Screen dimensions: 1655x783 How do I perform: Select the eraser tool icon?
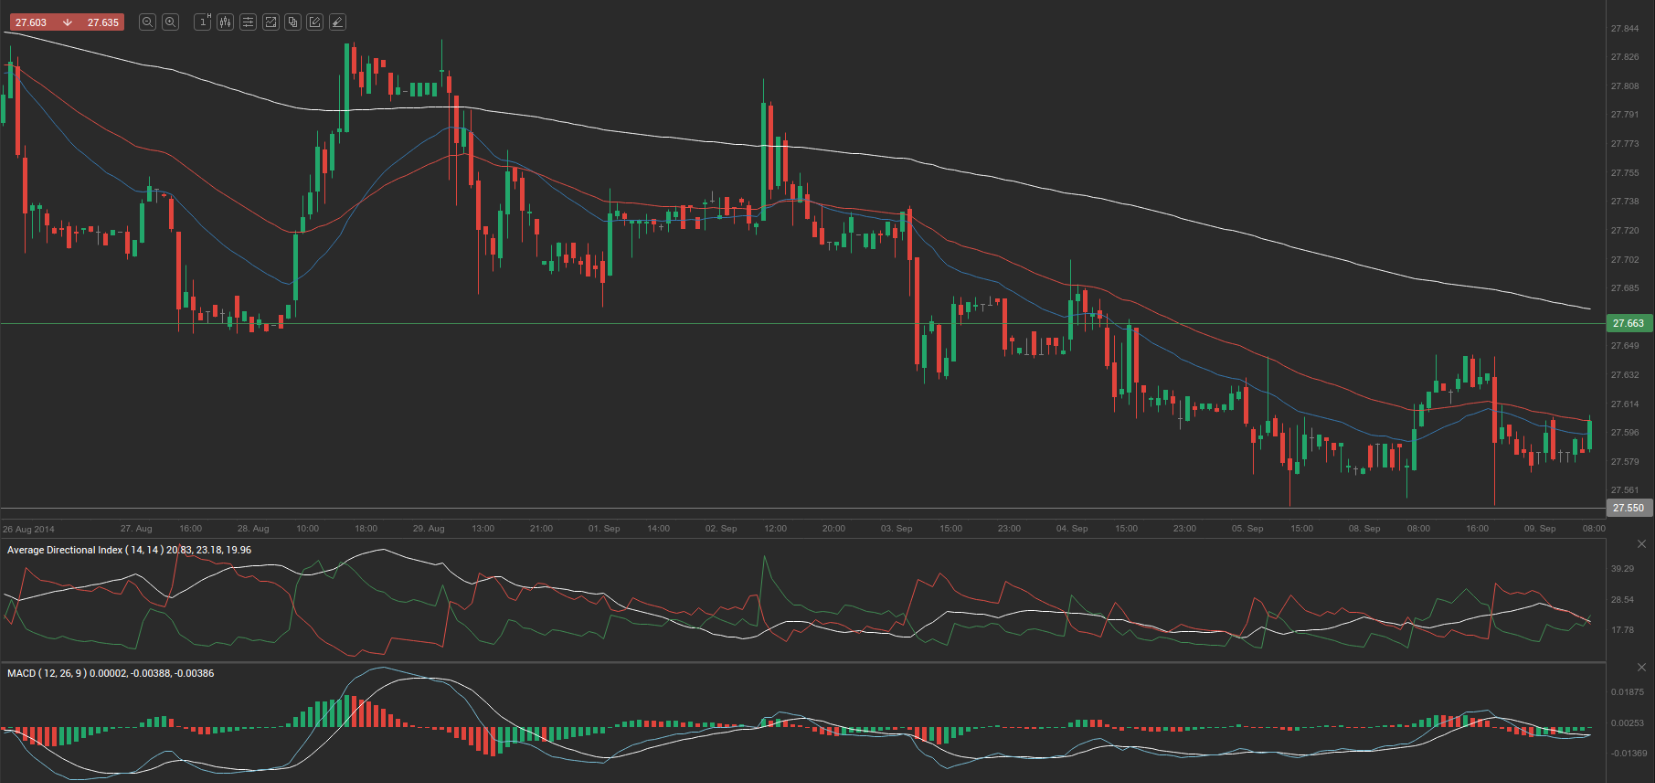tap(337, 22)
